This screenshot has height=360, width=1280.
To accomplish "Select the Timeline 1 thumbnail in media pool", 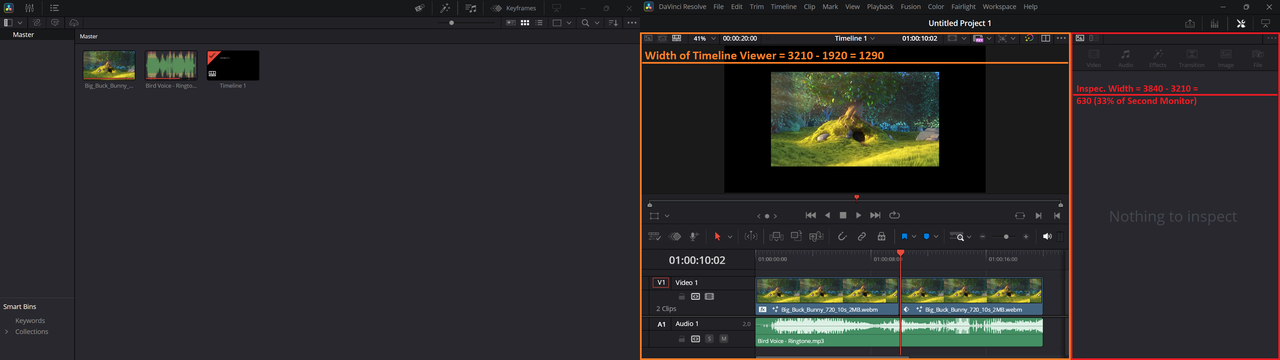I will (232, 65).
